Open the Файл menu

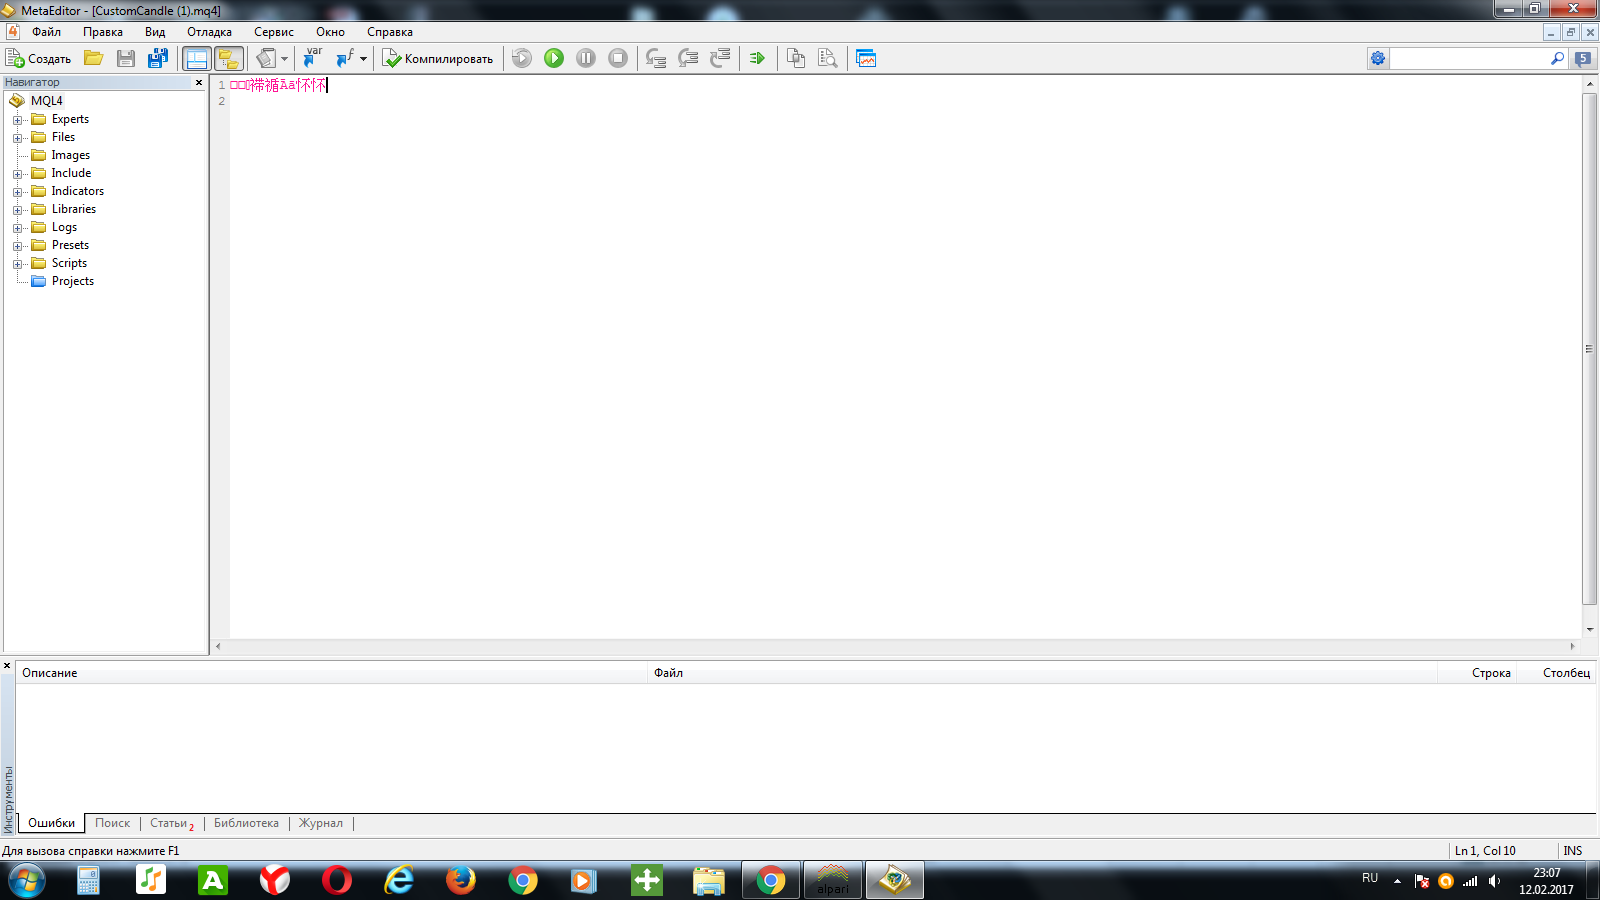point(46,32)
